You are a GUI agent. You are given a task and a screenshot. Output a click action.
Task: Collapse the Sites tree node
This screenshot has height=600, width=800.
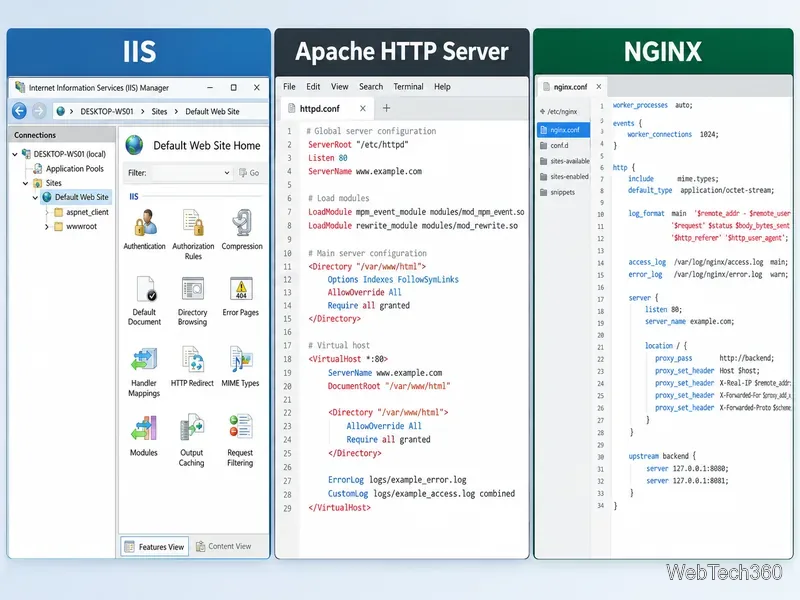click(26, 183)
